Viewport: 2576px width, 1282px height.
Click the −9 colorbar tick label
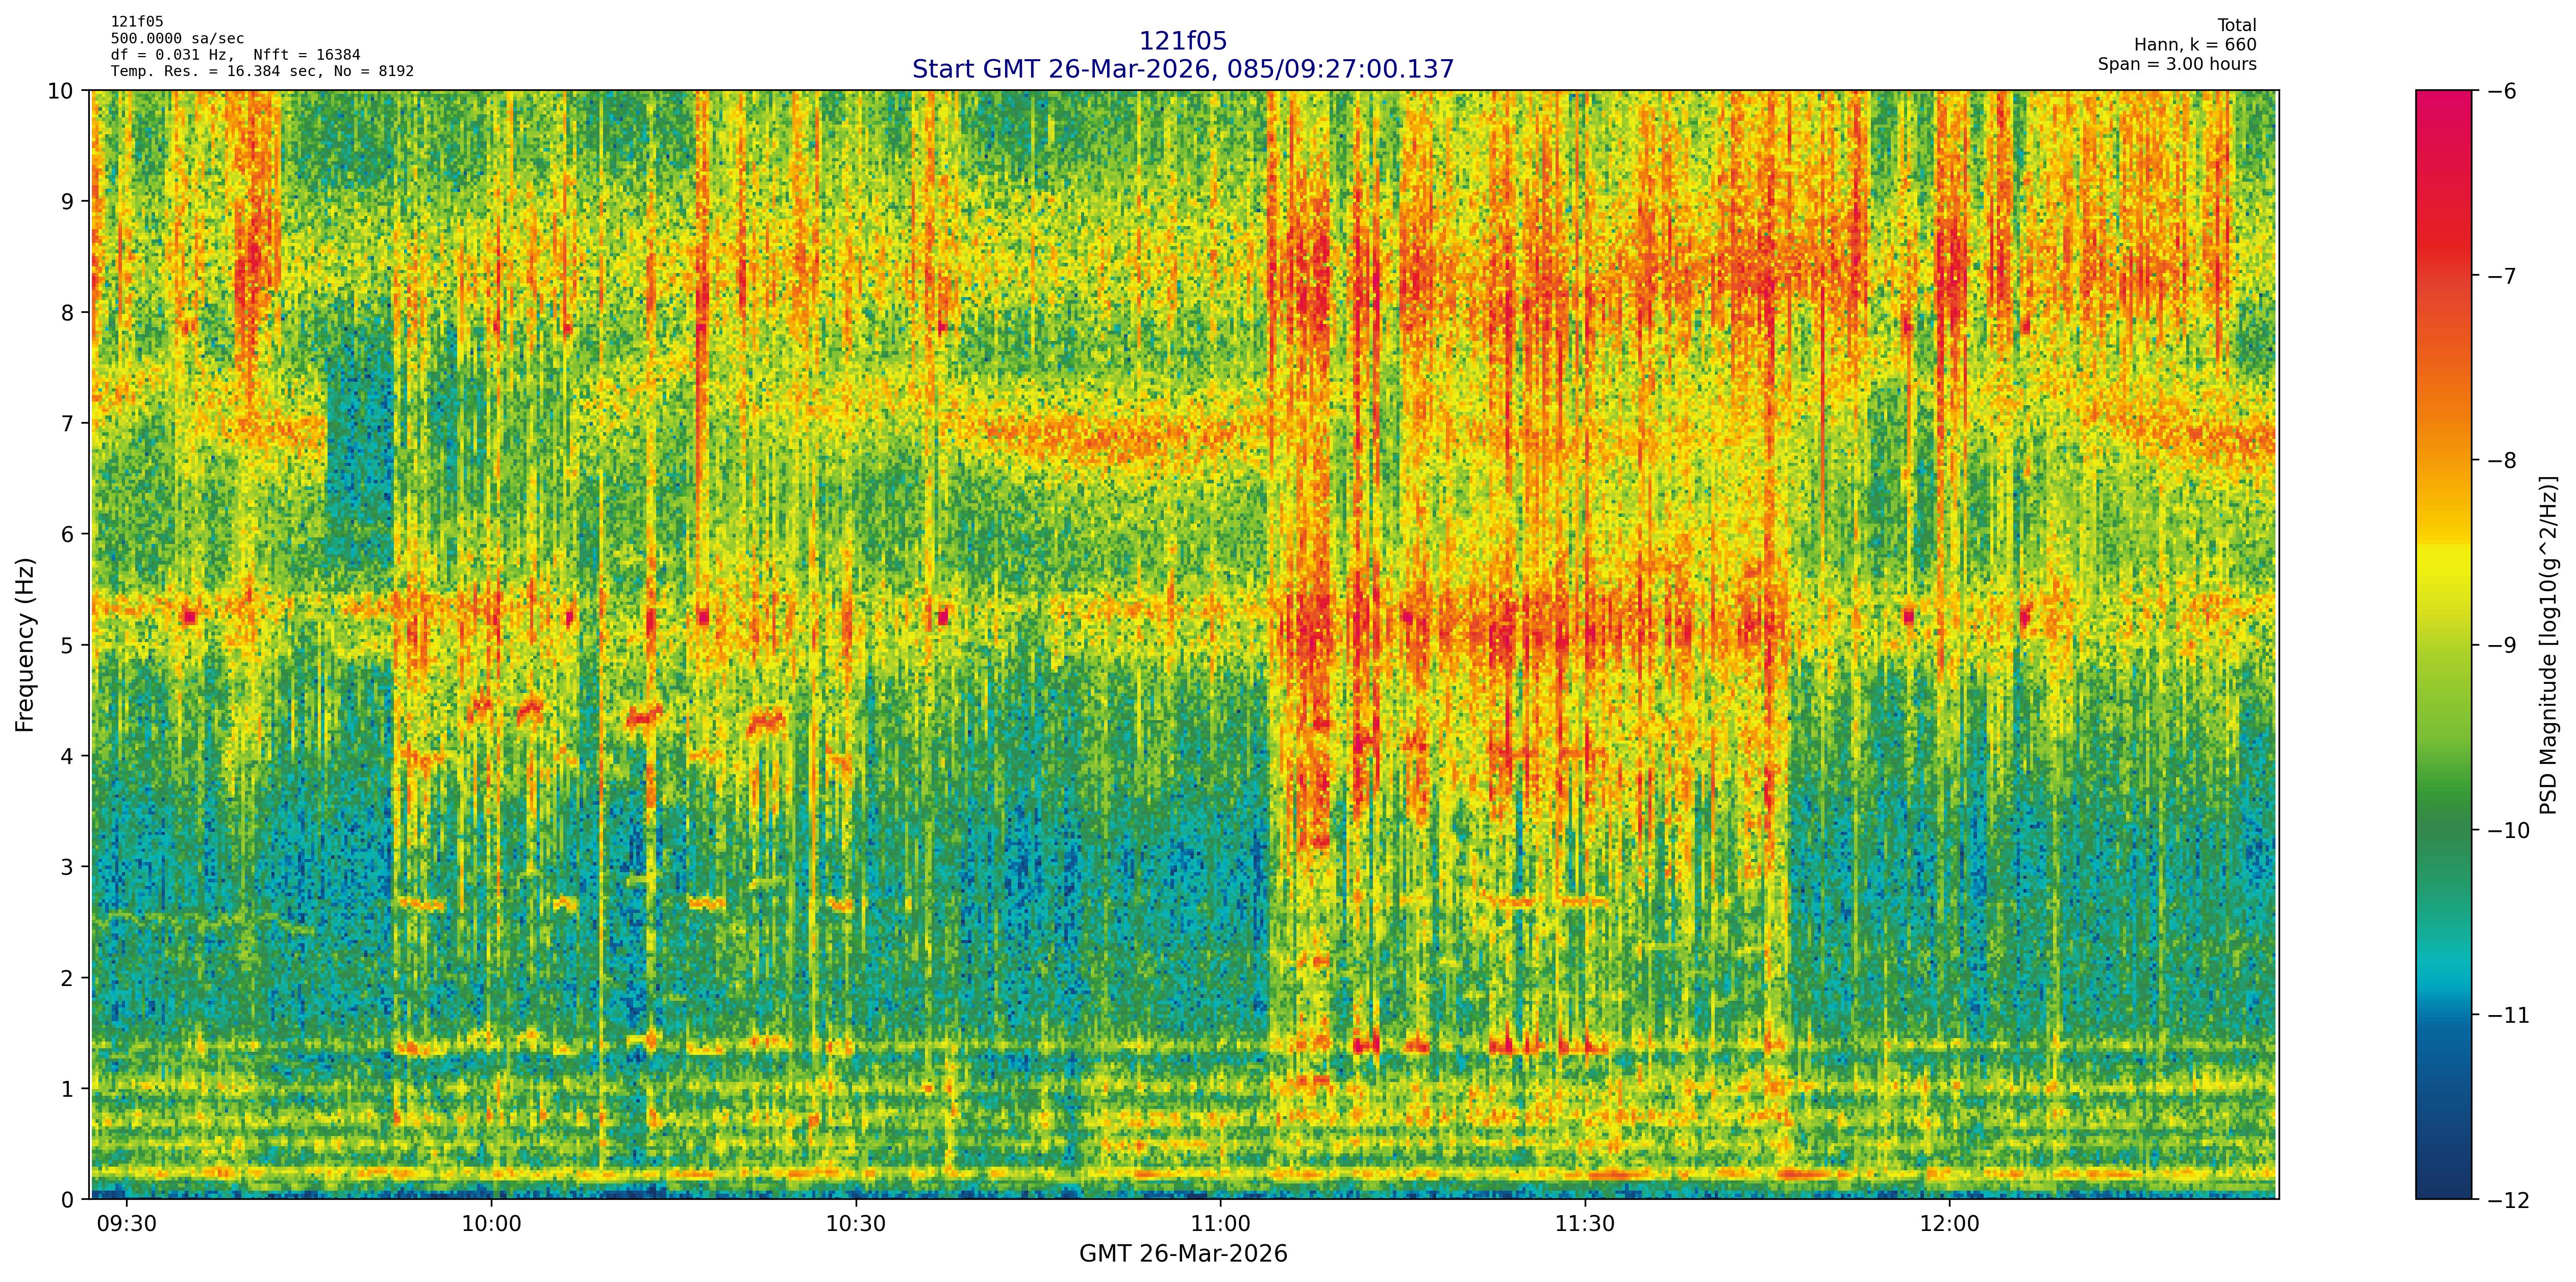pyautogui.click(x=2502, y=645)
